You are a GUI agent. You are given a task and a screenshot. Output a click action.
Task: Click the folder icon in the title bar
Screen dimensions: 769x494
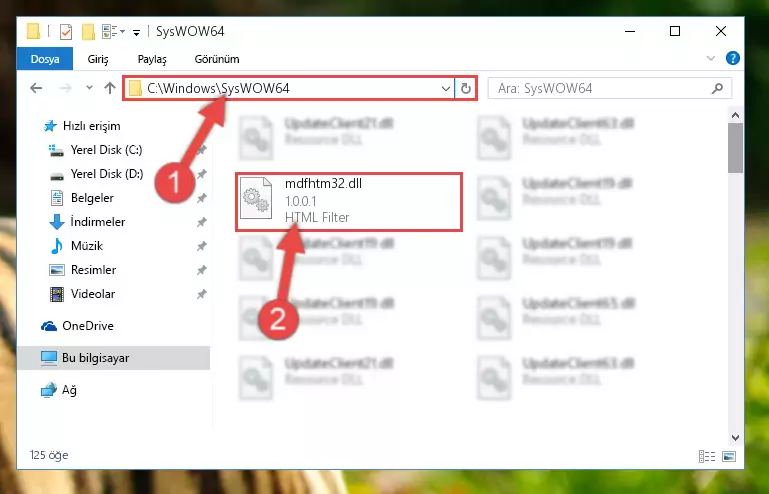click(x=33, y=31)
